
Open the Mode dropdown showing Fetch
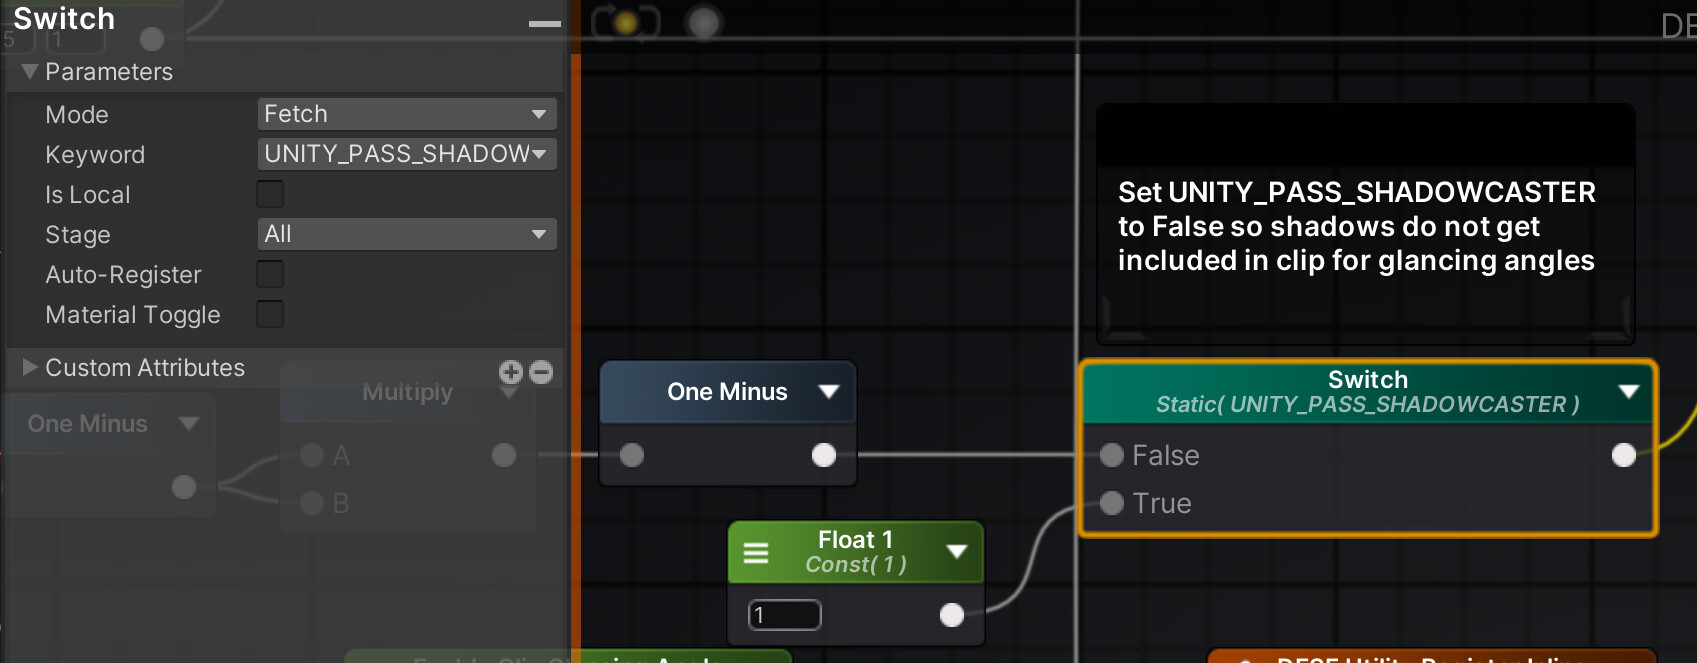pos(407,114)
